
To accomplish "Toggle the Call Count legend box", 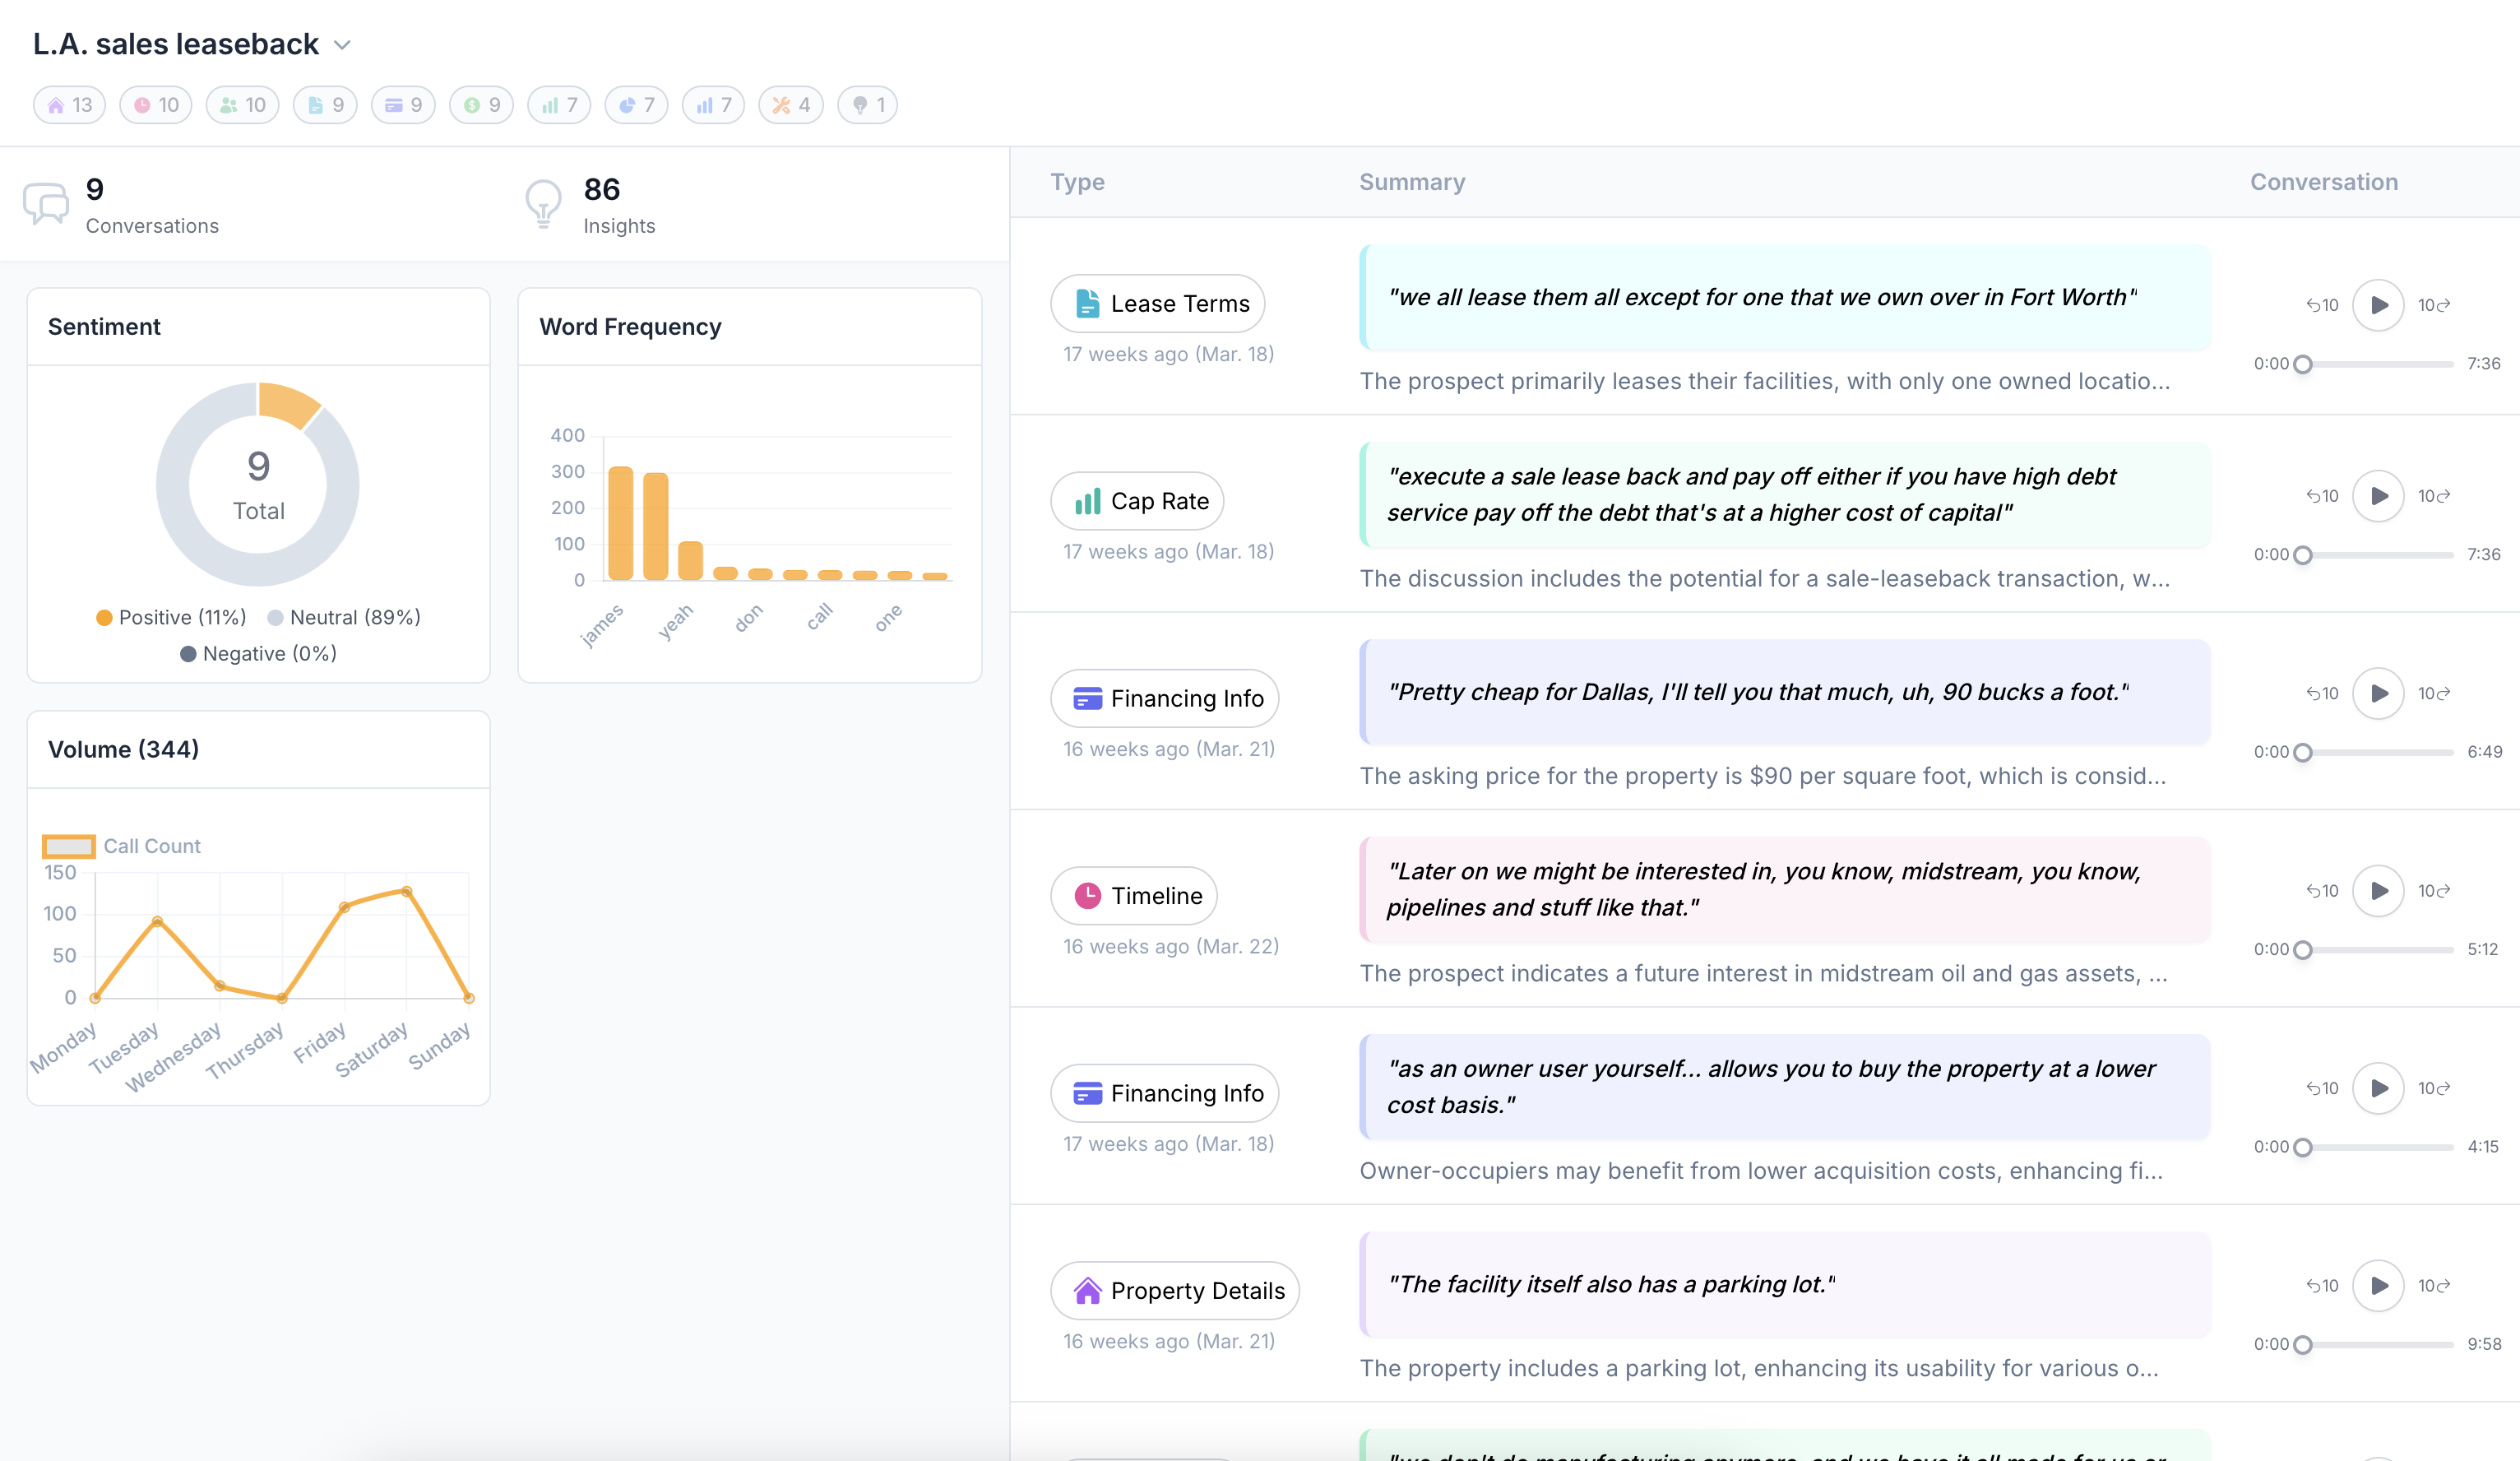I will point(69,846).
